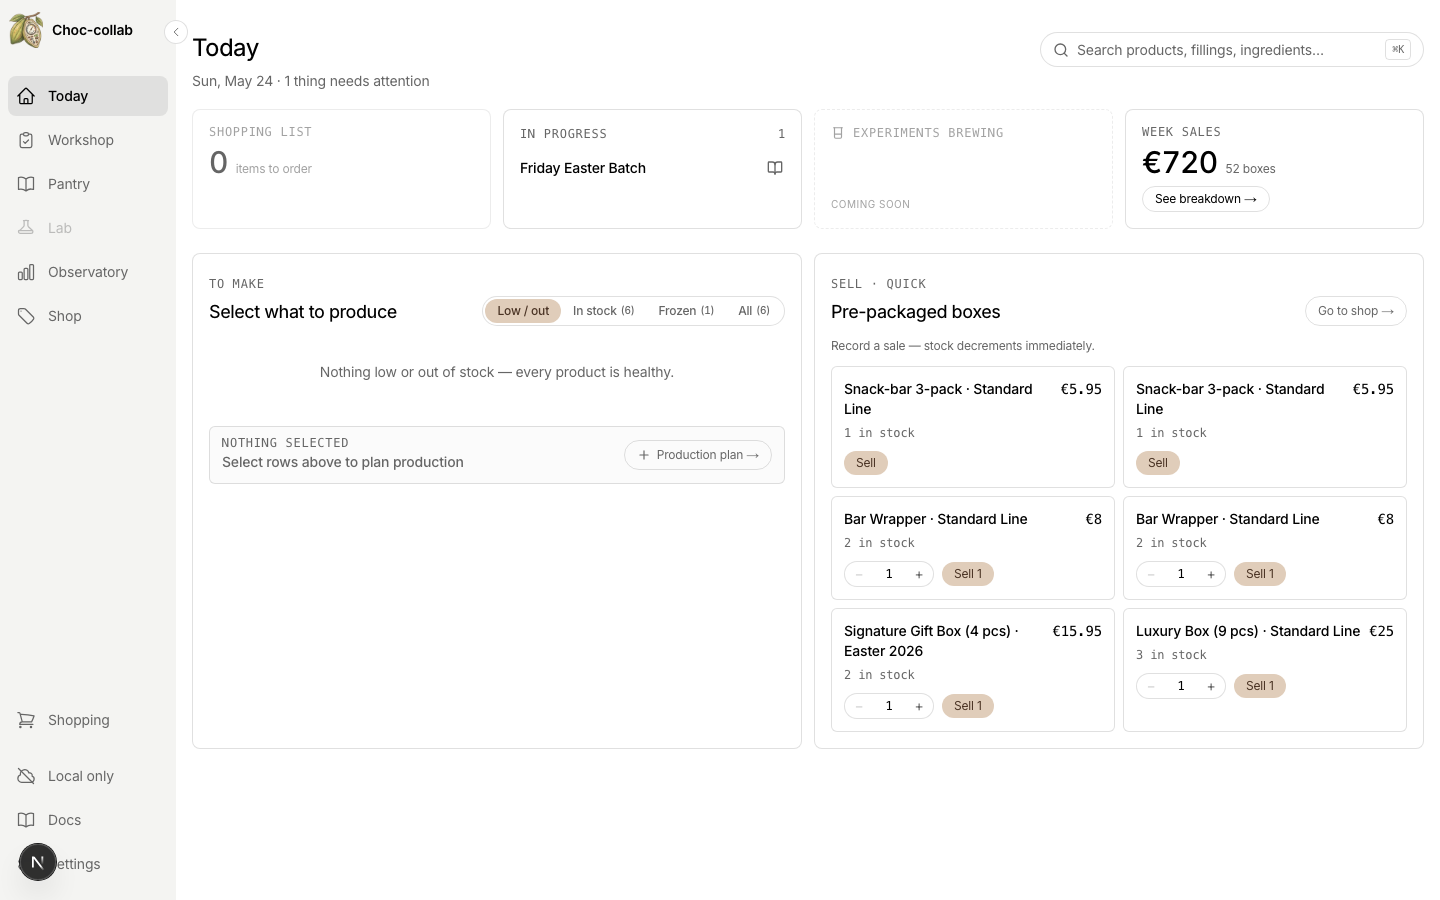Decrease quantity for Luxury Box (9 pcs)

point(1151,686)
